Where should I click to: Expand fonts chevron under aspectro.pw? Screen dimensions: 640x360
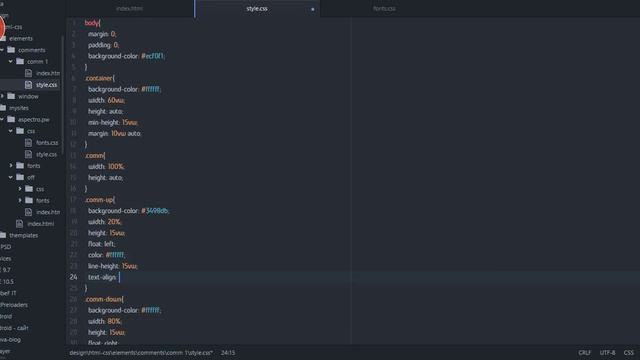click(11, 165)
